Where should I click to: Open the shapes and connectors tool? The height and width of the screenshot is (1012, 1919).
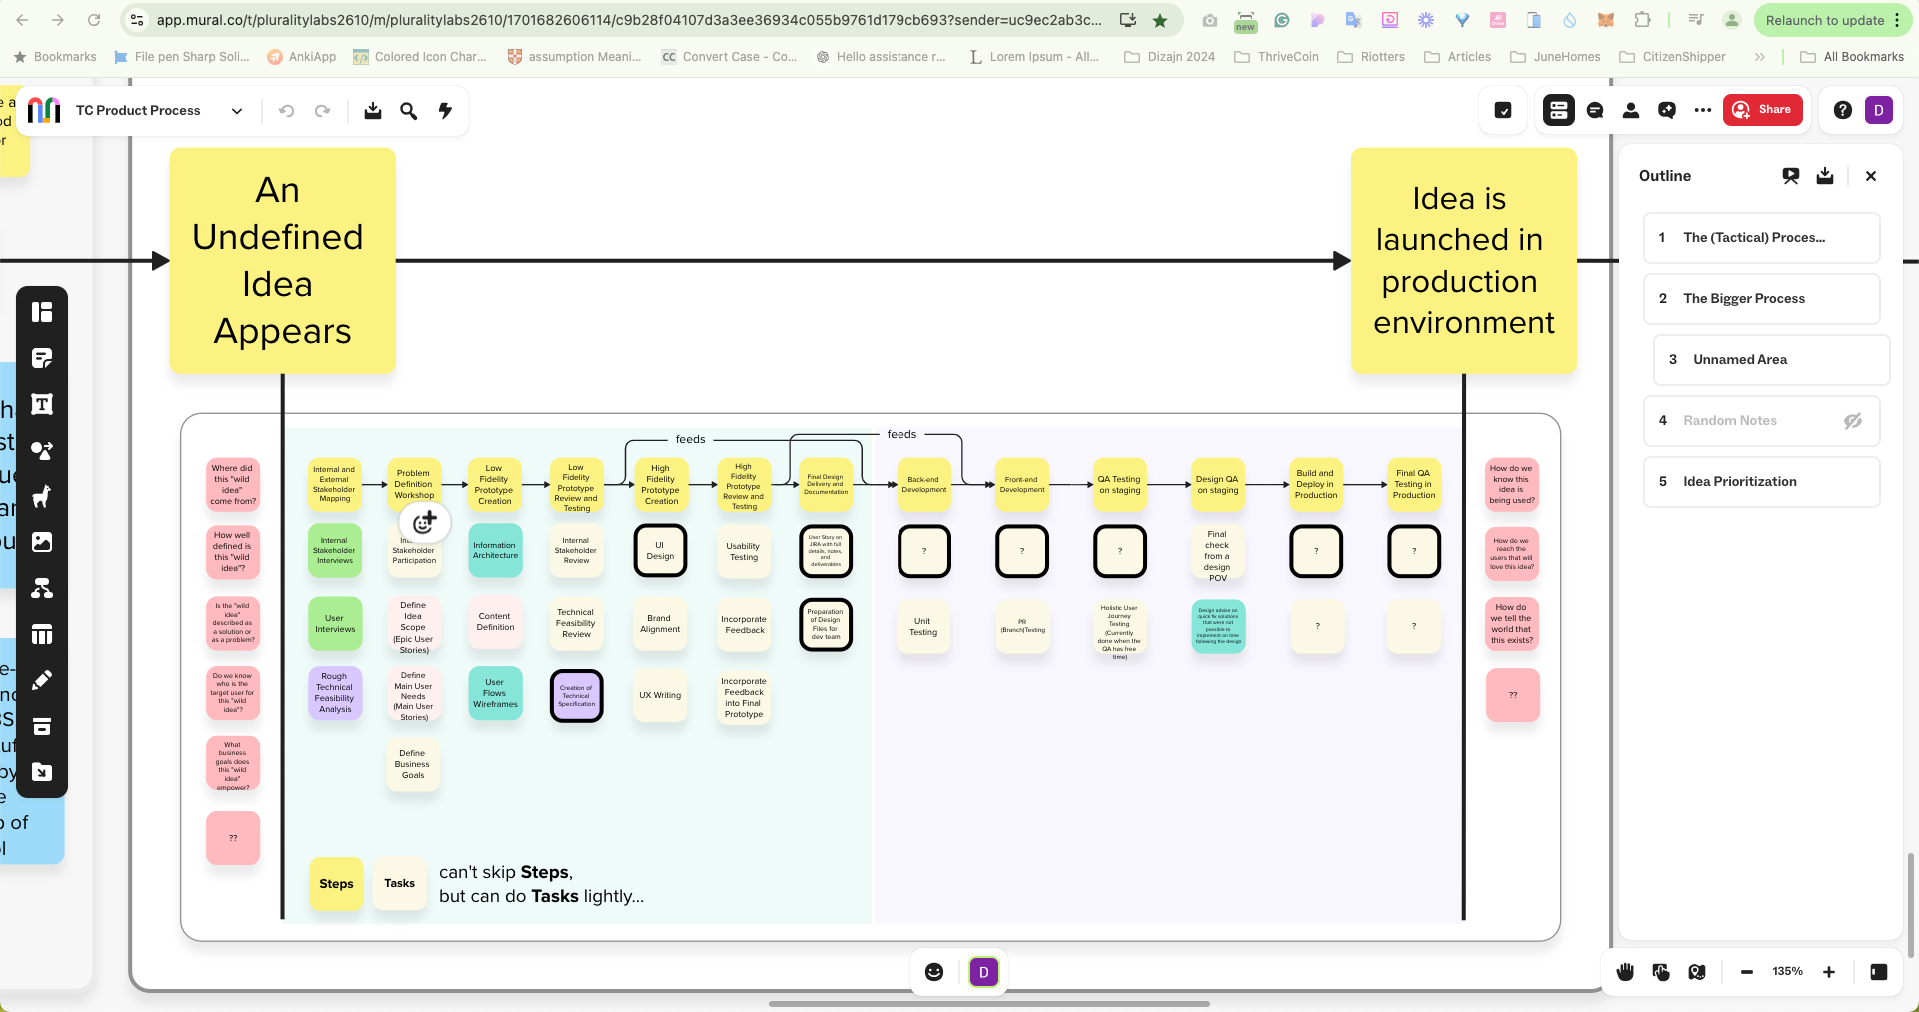(42, 450)
